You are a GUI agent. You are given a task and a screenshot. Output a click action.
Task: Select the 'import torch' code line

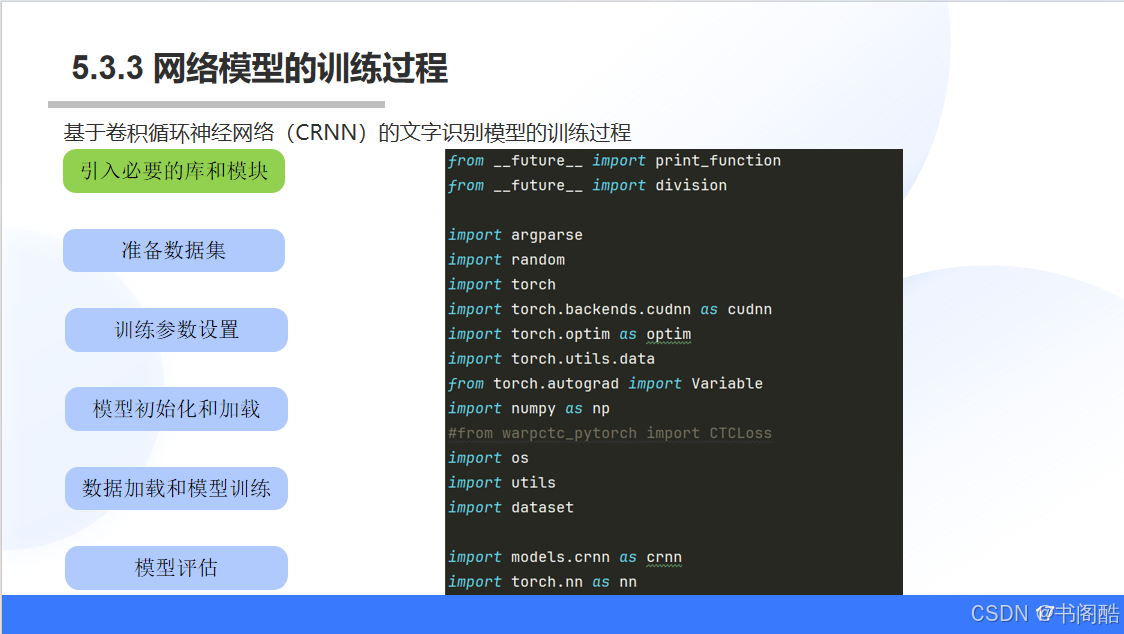coord(502,284)
